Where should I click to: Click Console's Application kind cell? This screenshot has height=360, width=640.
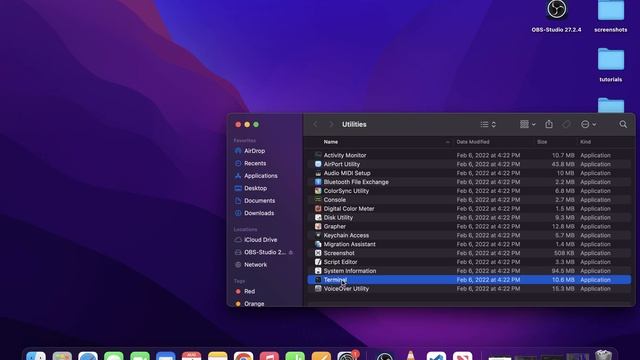[596, 200]
